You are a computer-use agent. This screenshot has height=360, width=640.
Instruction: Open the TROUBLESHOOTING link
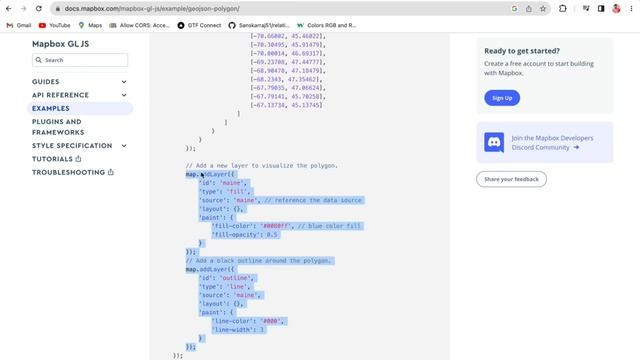(x=69, y=172)
